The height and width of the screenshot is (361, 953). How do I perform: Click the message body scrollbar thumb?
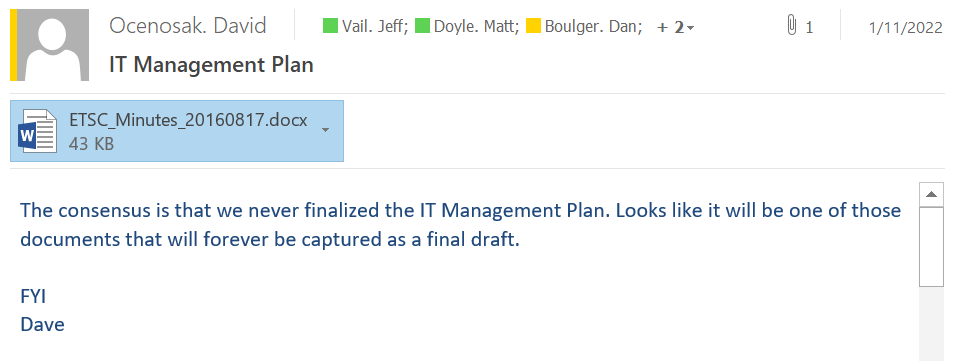(931, 246)
